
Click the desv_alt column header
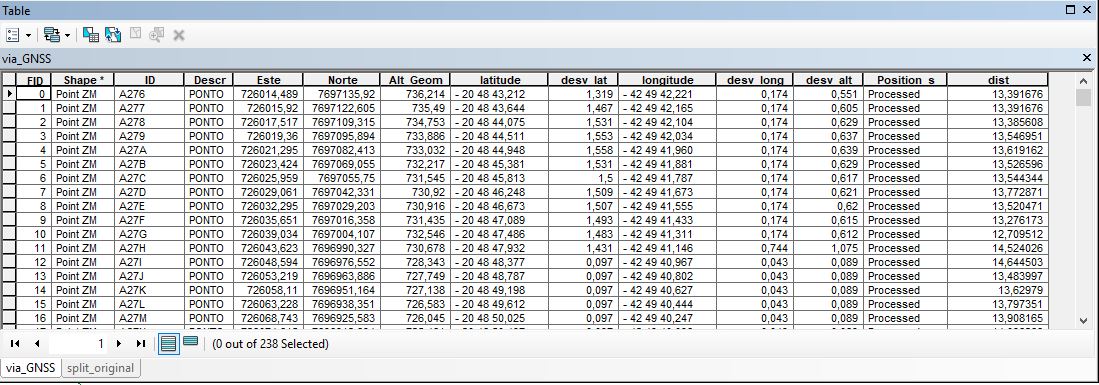tap(828, 80)
